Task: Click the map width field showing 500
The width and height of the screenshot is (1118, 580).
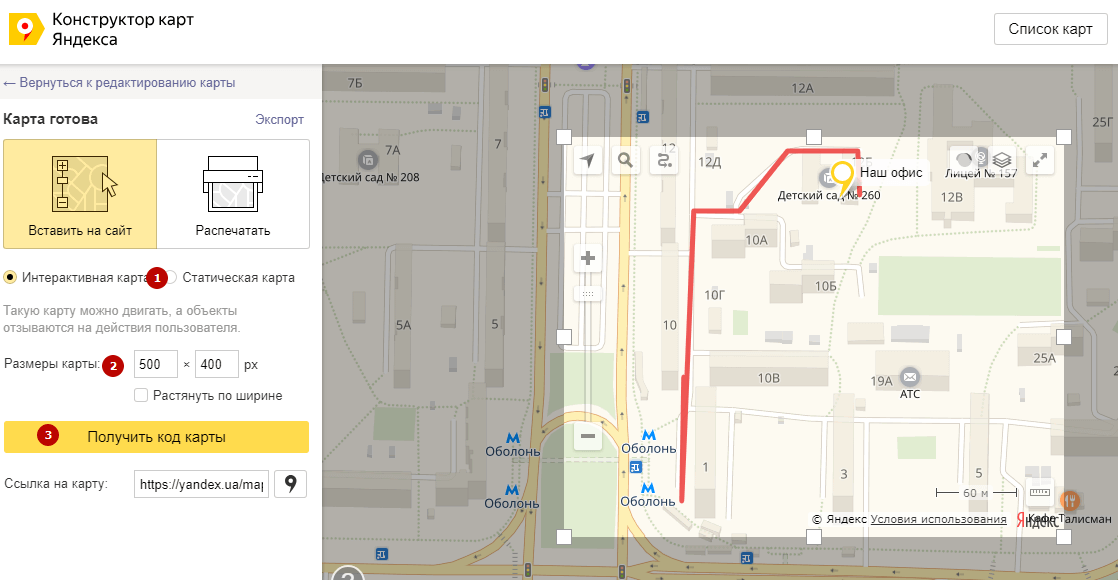Action: click(x=155, y=365)
